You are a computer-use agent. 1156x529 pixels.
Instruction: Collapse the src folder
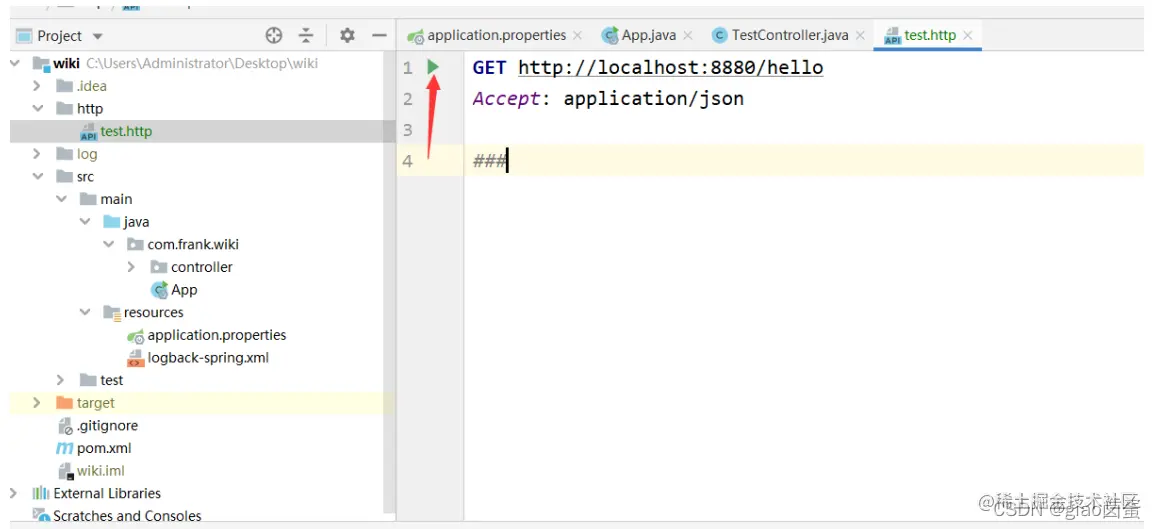point(38,177)
